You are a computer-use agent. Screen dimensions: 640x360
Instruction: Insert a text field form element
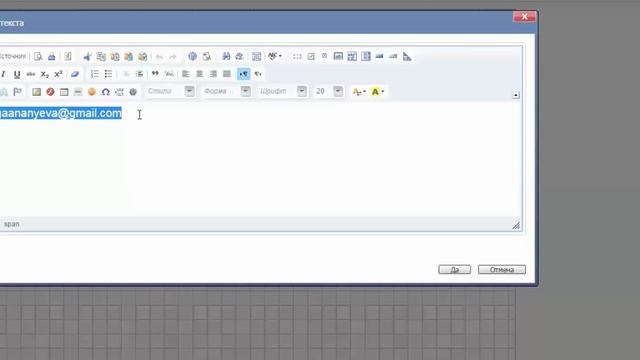[338, 56]
